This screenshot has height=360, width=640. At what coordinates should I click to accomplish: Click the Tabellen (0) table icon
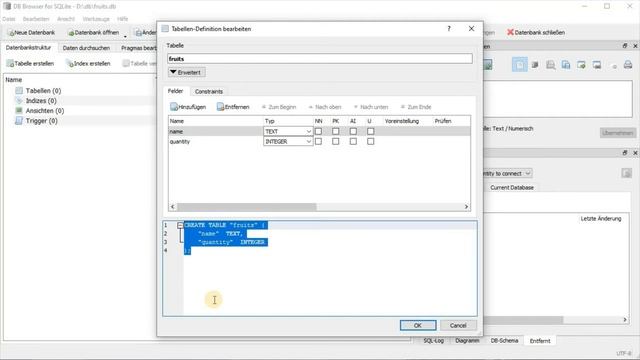(19, 91)
